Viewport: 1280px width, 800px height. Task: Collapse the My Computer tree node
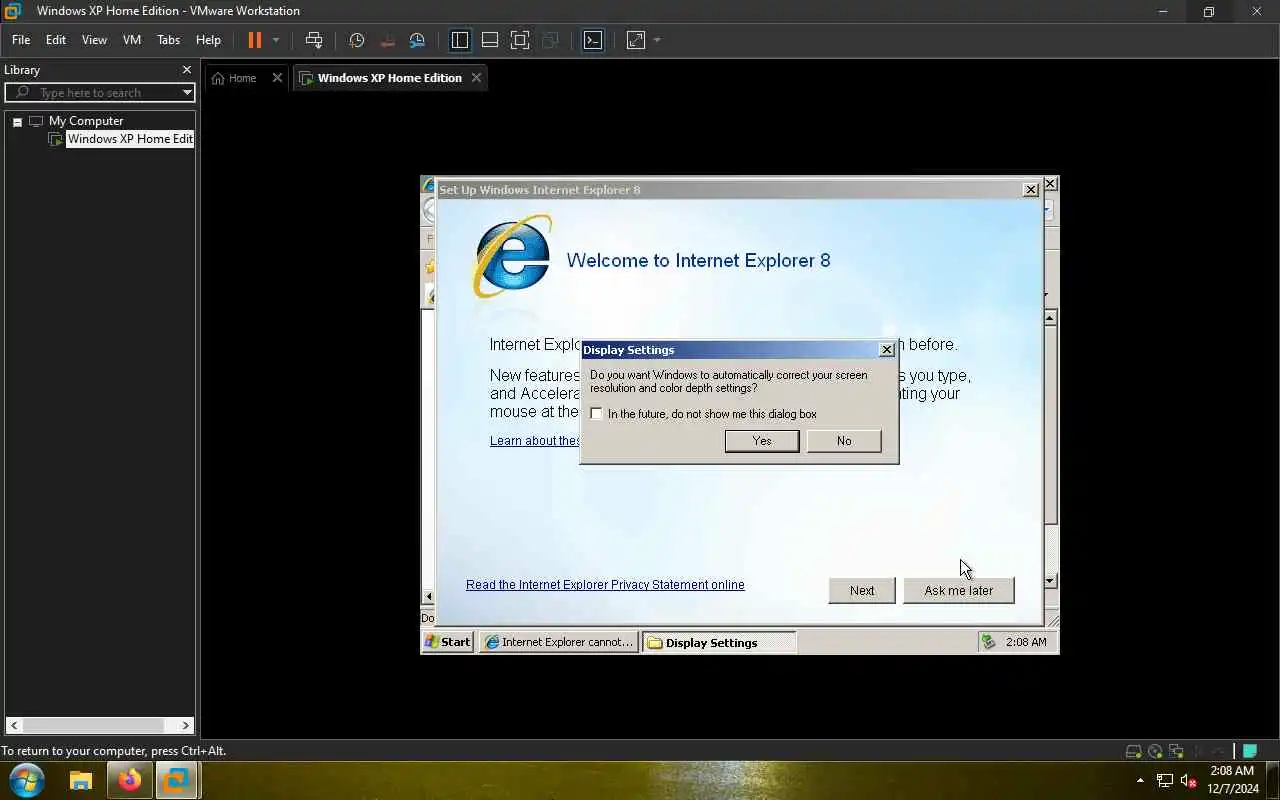[17, 121]
